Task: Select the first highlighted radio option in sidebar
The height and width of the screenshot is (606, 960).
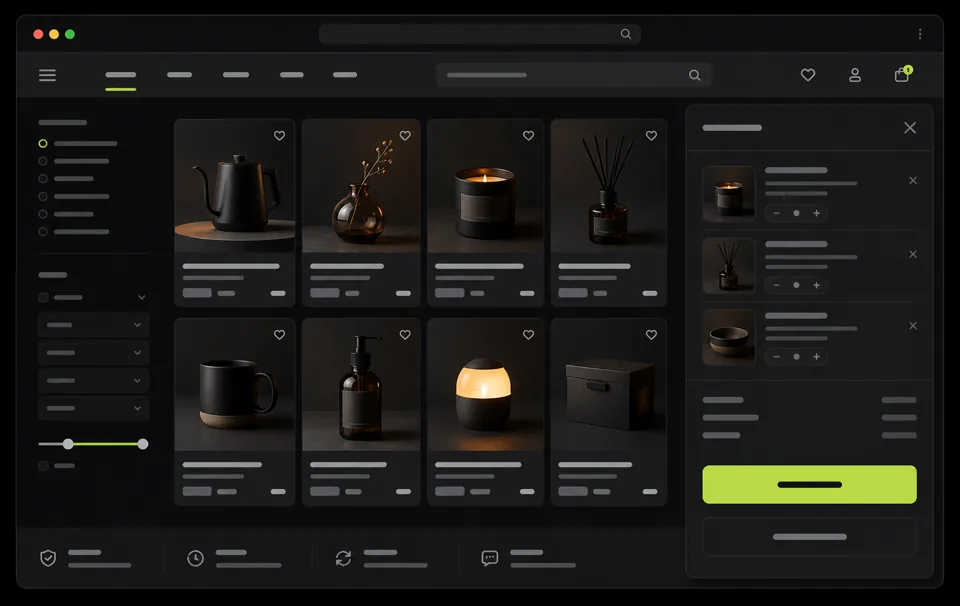Action: coord(43,143)
